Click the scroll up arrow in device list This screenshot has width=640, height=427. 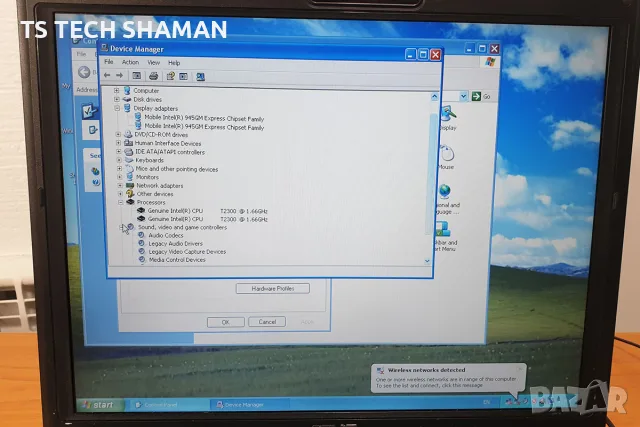(x=434, y=97)
